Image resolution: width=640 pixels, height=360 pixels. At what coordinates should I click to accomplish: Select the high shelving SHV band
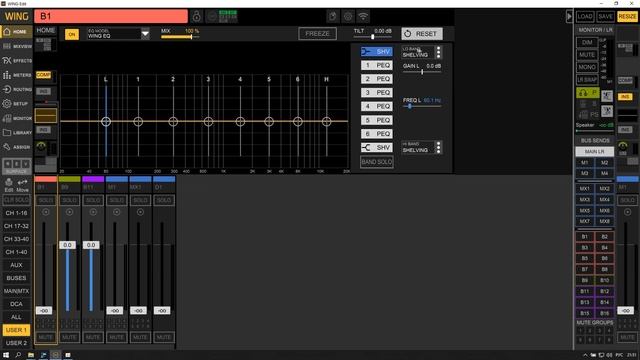(x=376, y=147)
